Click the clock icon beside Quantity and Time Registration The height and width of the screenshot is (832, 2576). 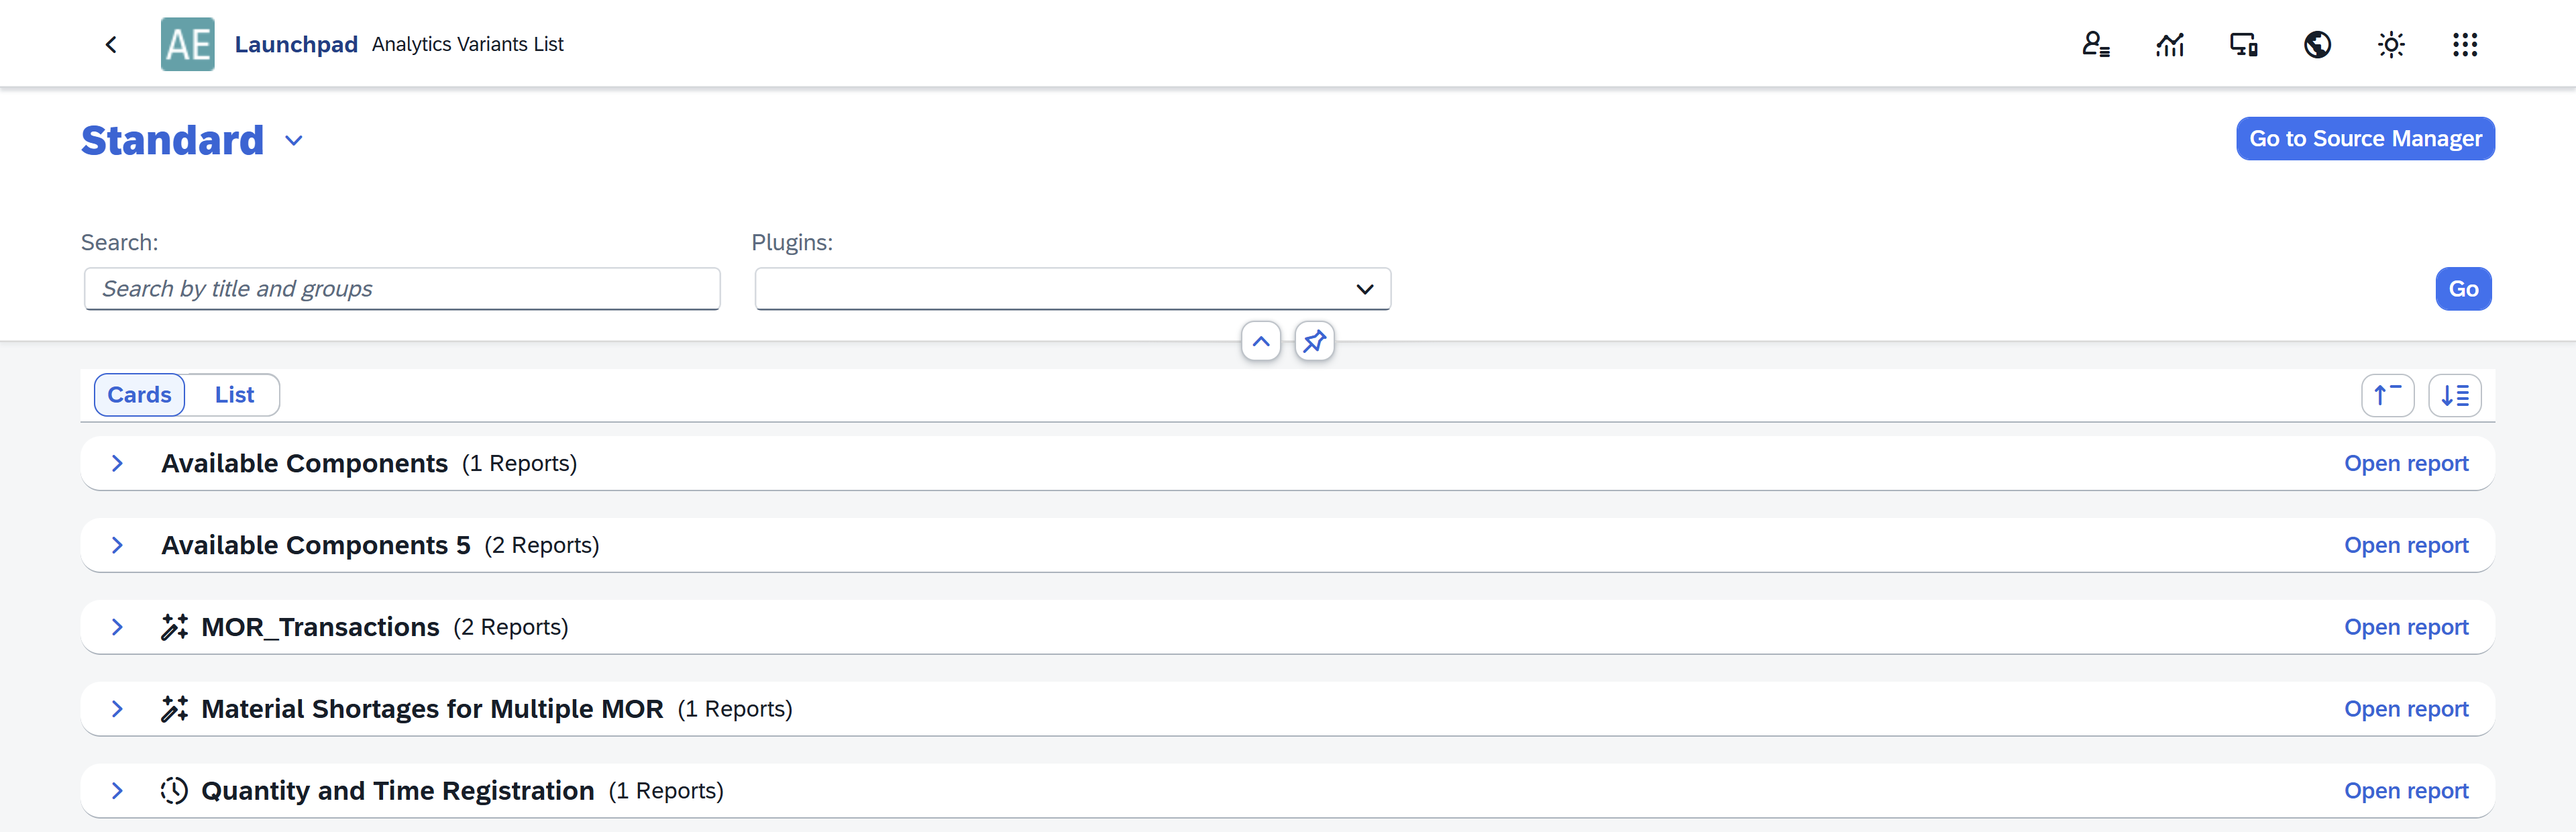174,790
